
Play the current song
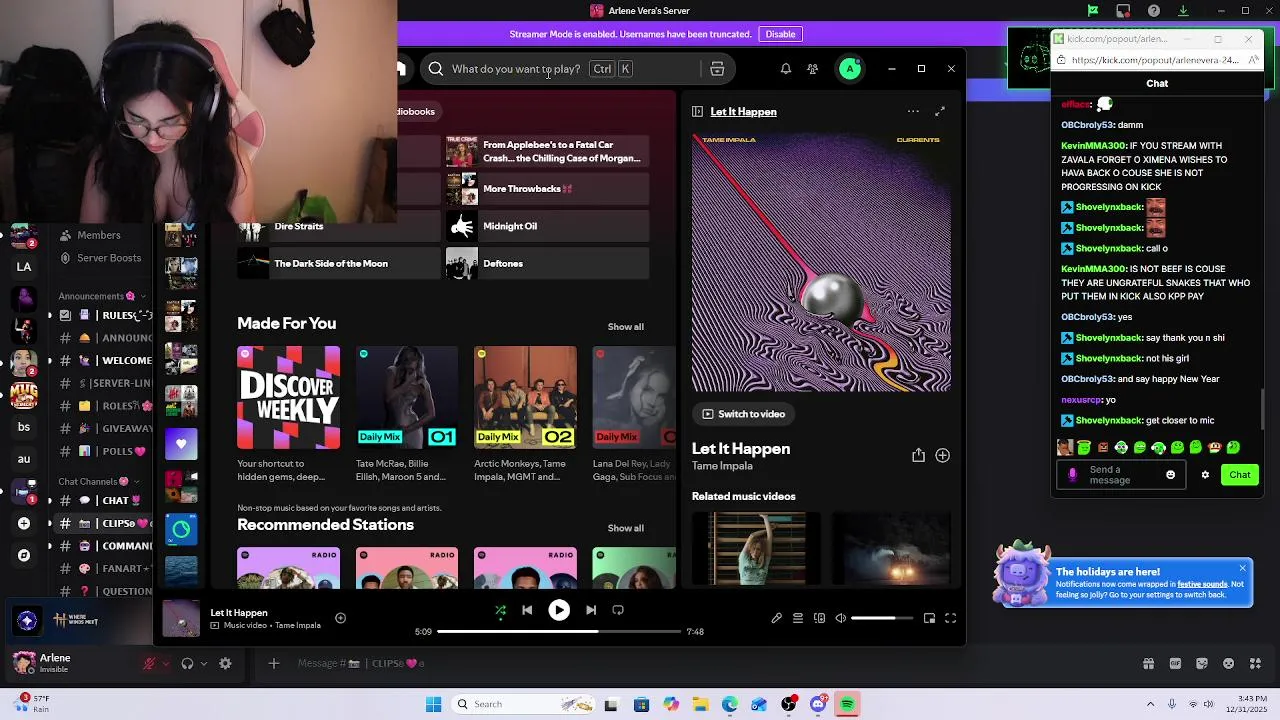[x=559, y=610]
